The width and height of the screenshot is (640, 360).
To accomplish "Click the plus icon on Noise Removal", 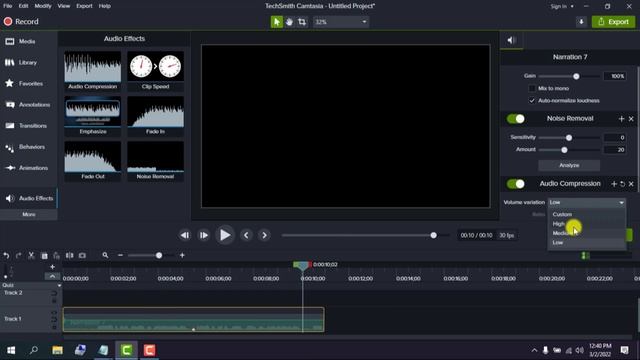I will (622, 119).
